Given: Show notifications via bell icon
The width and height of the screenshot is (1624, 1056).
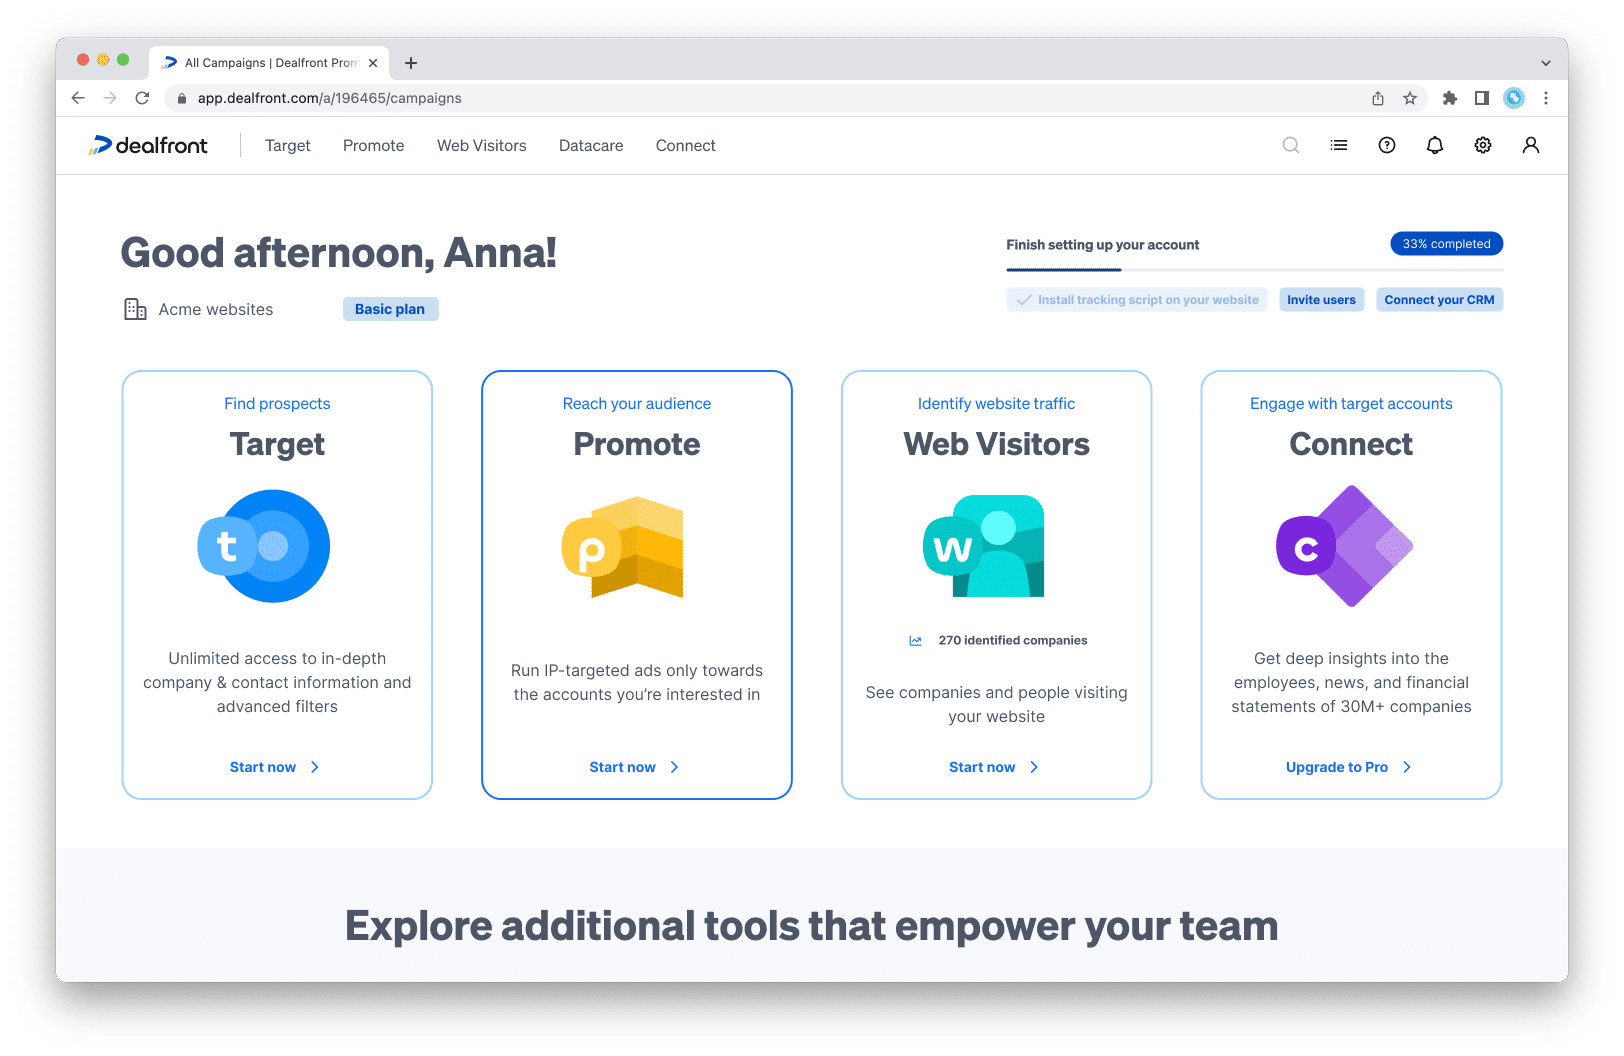Looking at the screenshot, I should (x=1435, y=145).
